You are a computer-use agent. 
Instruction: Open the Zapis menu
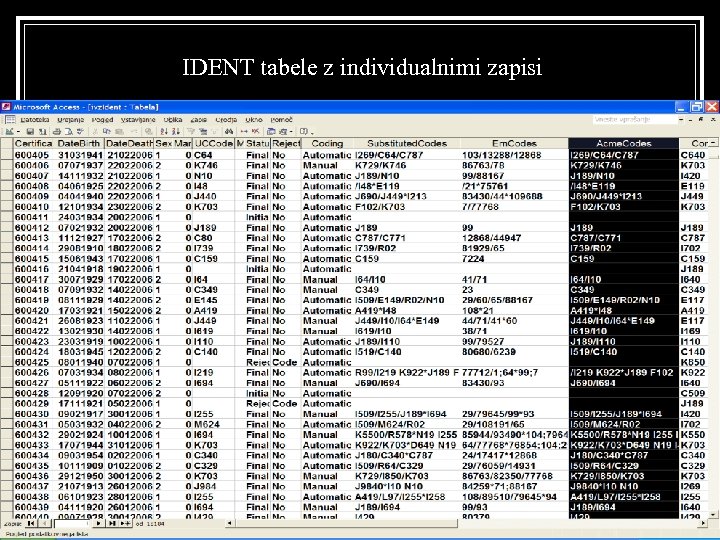(x=198, y=119)
